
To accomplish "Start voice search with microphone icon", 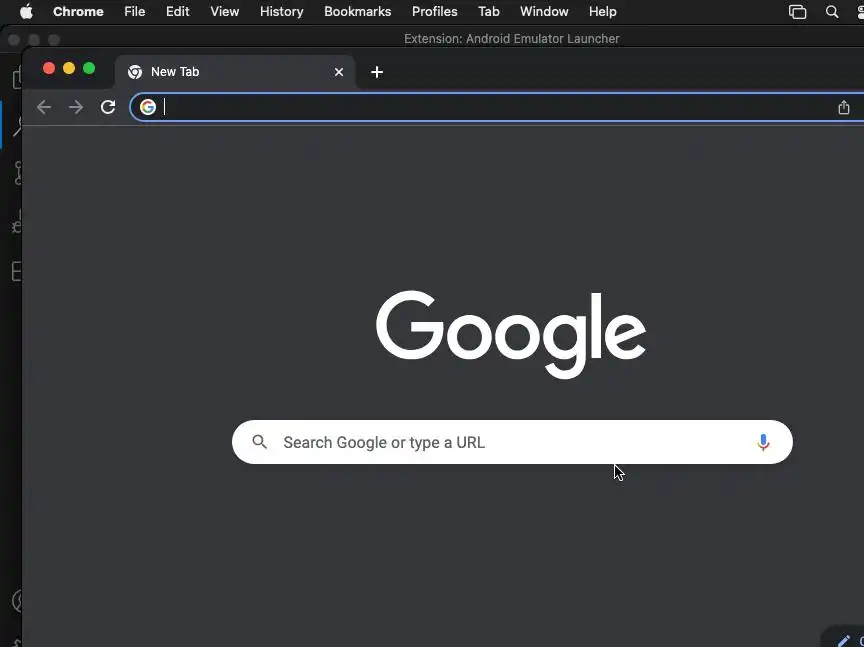I will tap(763, 443).
